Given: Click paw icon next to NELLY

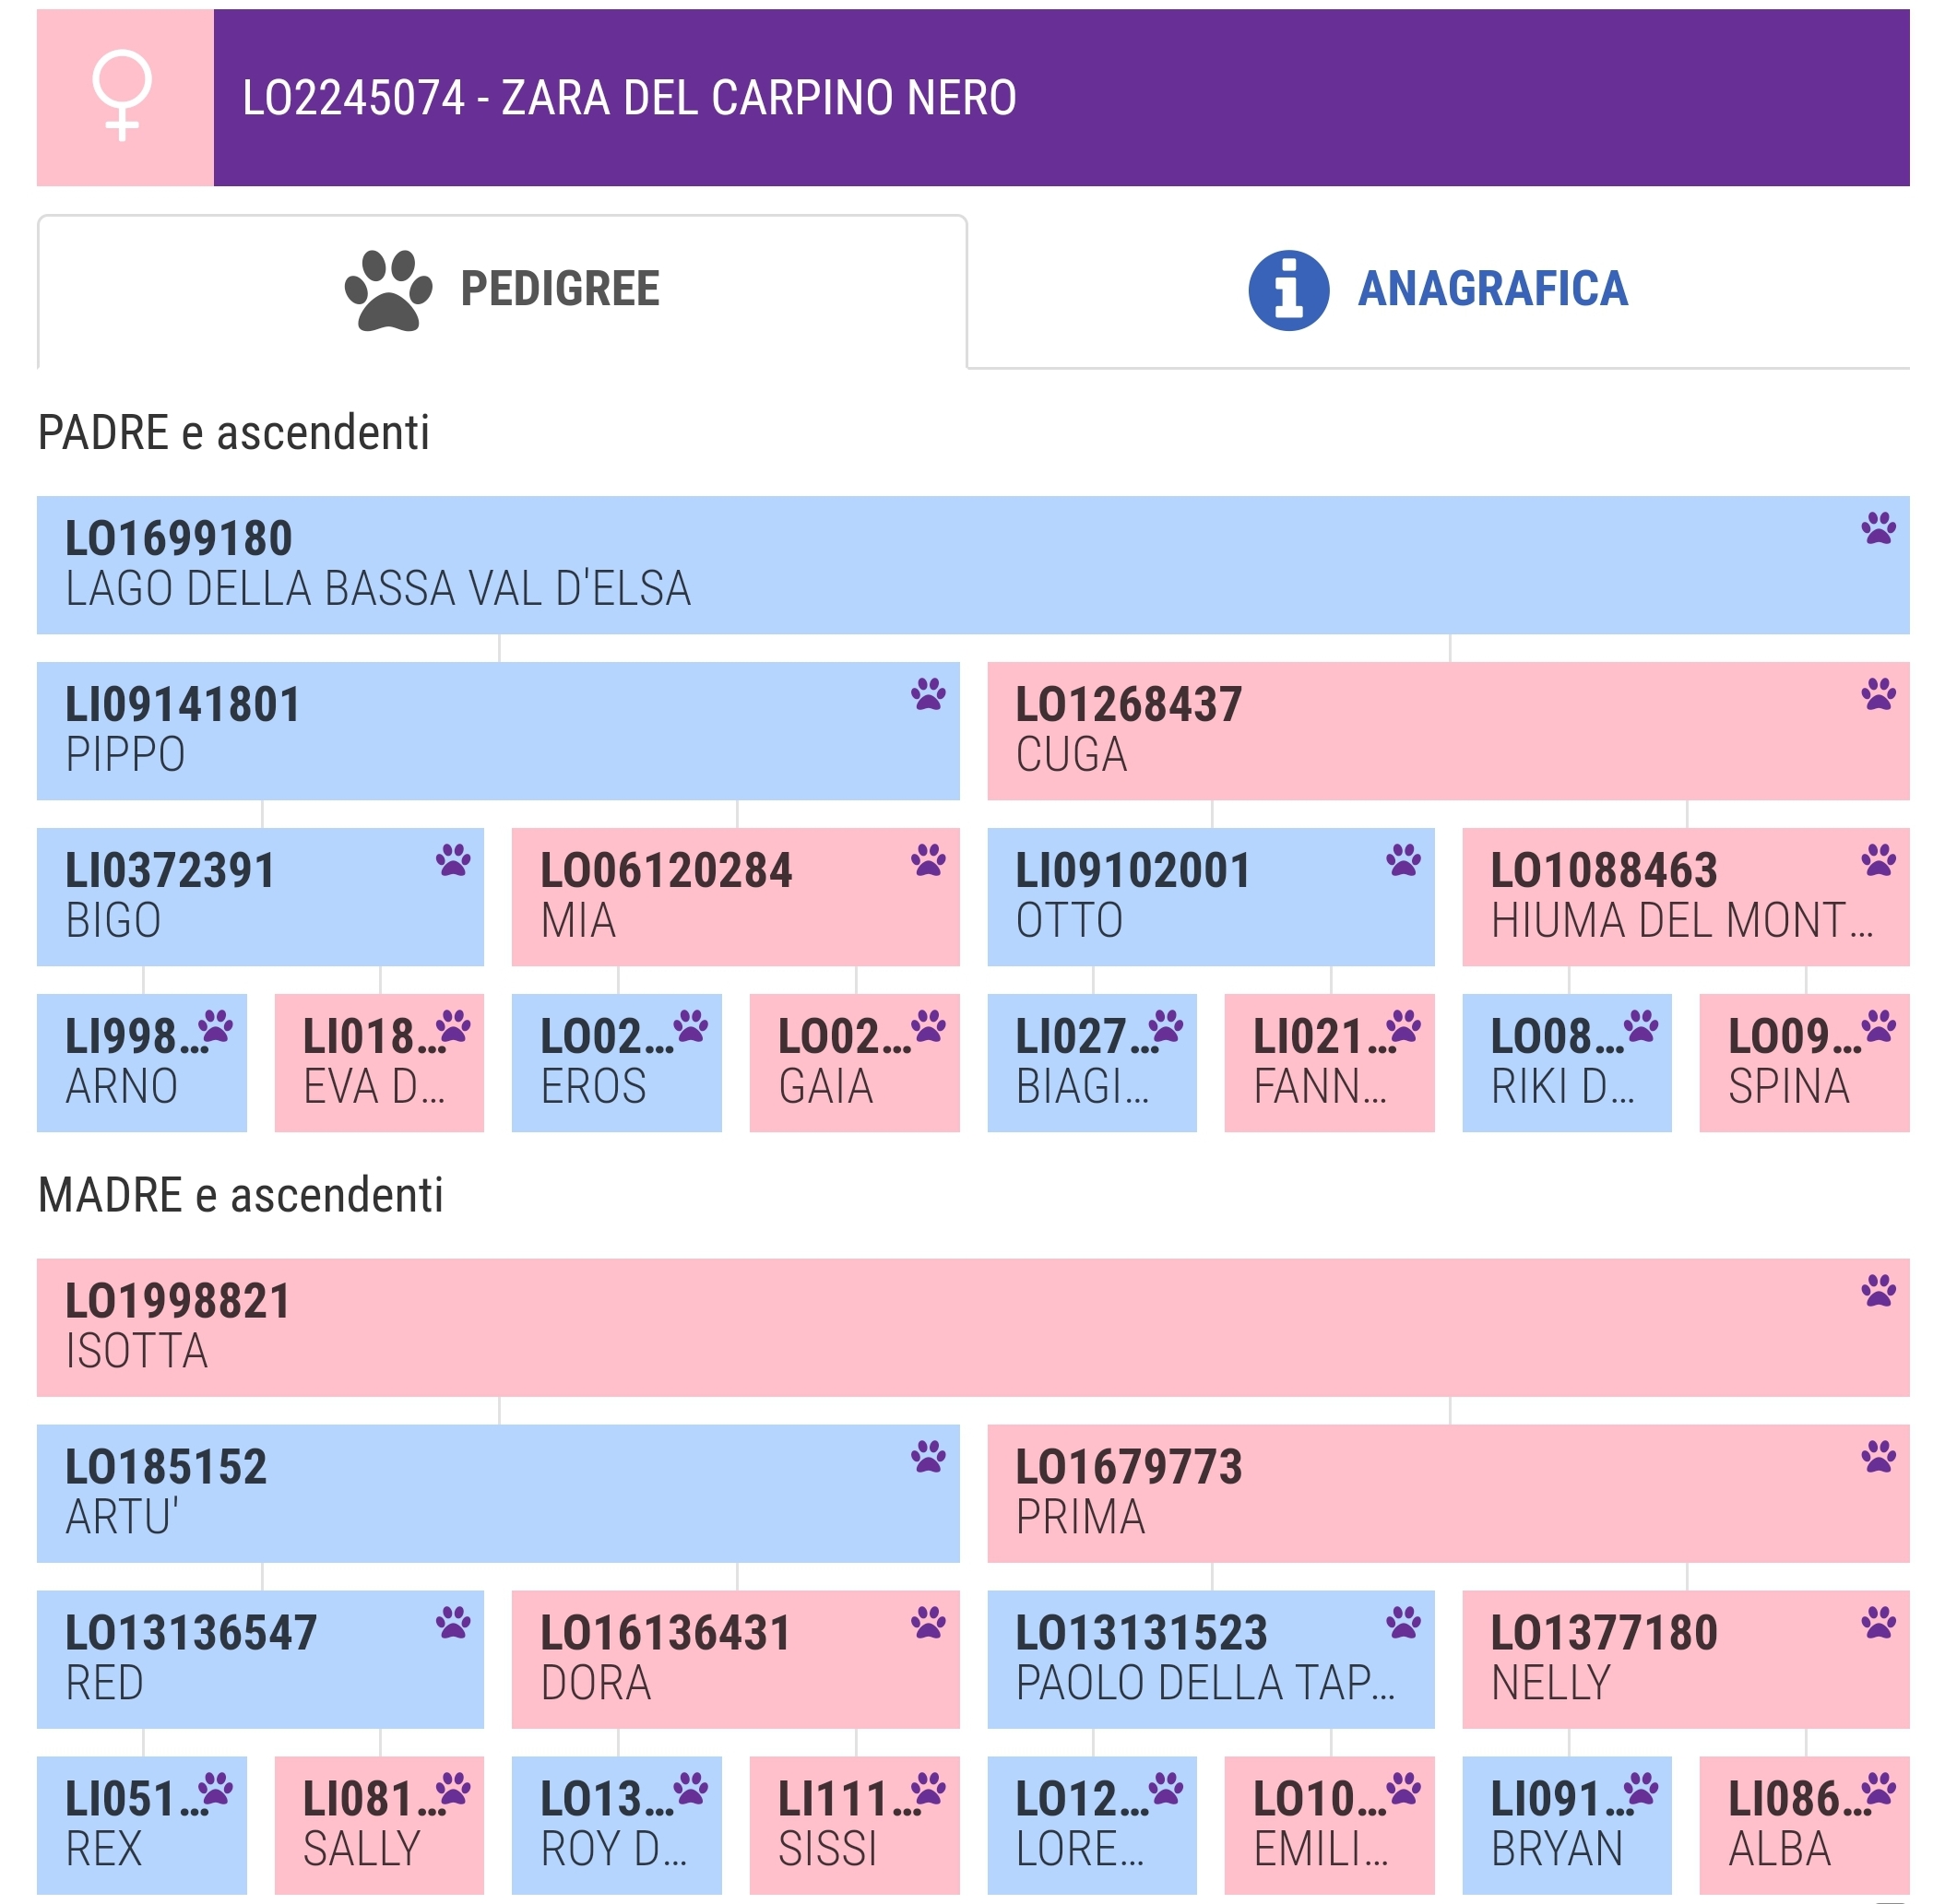Looking at the screenshot, I should 1877,1622.
